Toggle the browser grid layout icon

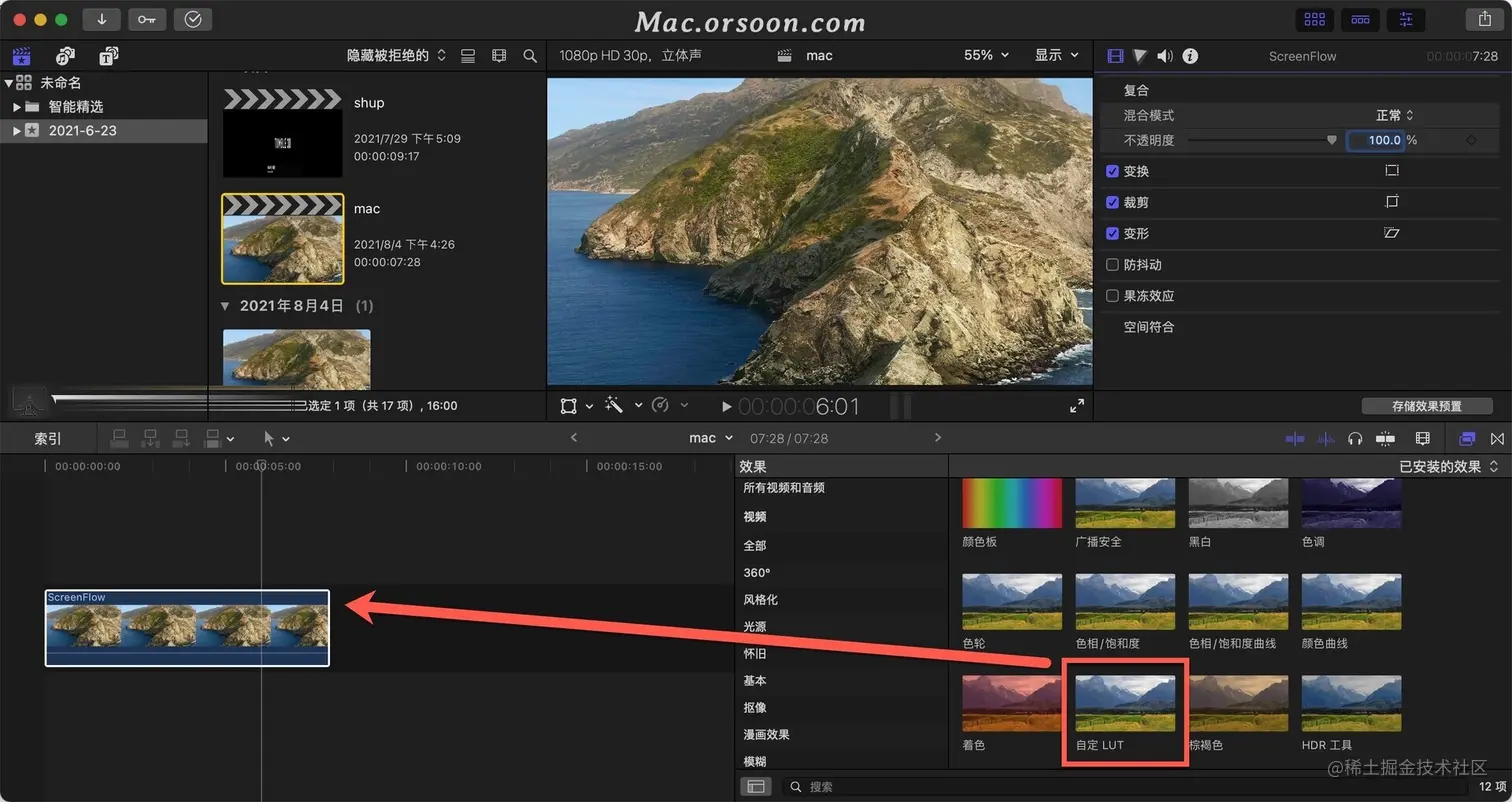(1315, 19)
